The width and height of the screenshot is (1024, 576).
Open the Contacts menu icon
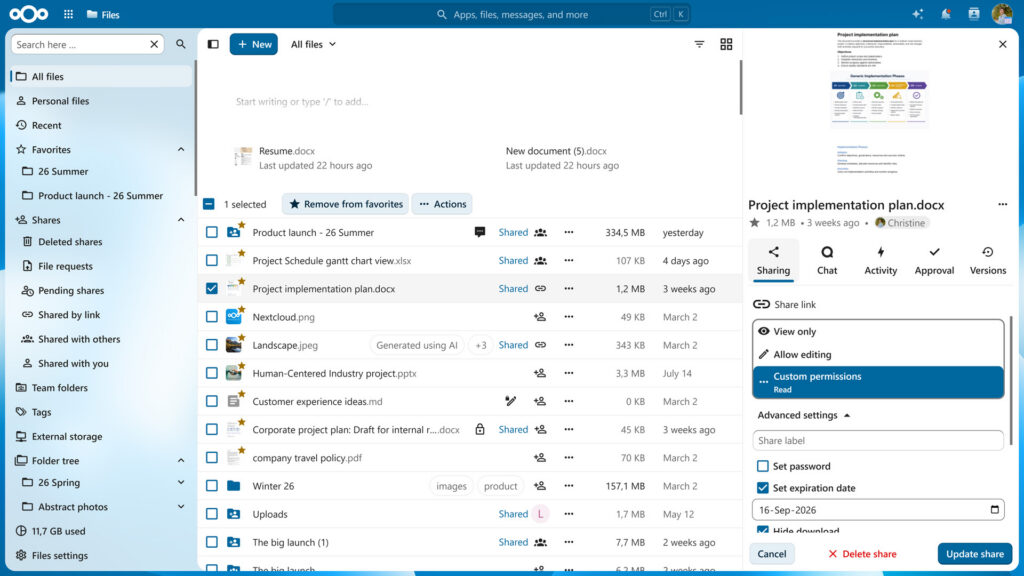(x=974, y=14)
